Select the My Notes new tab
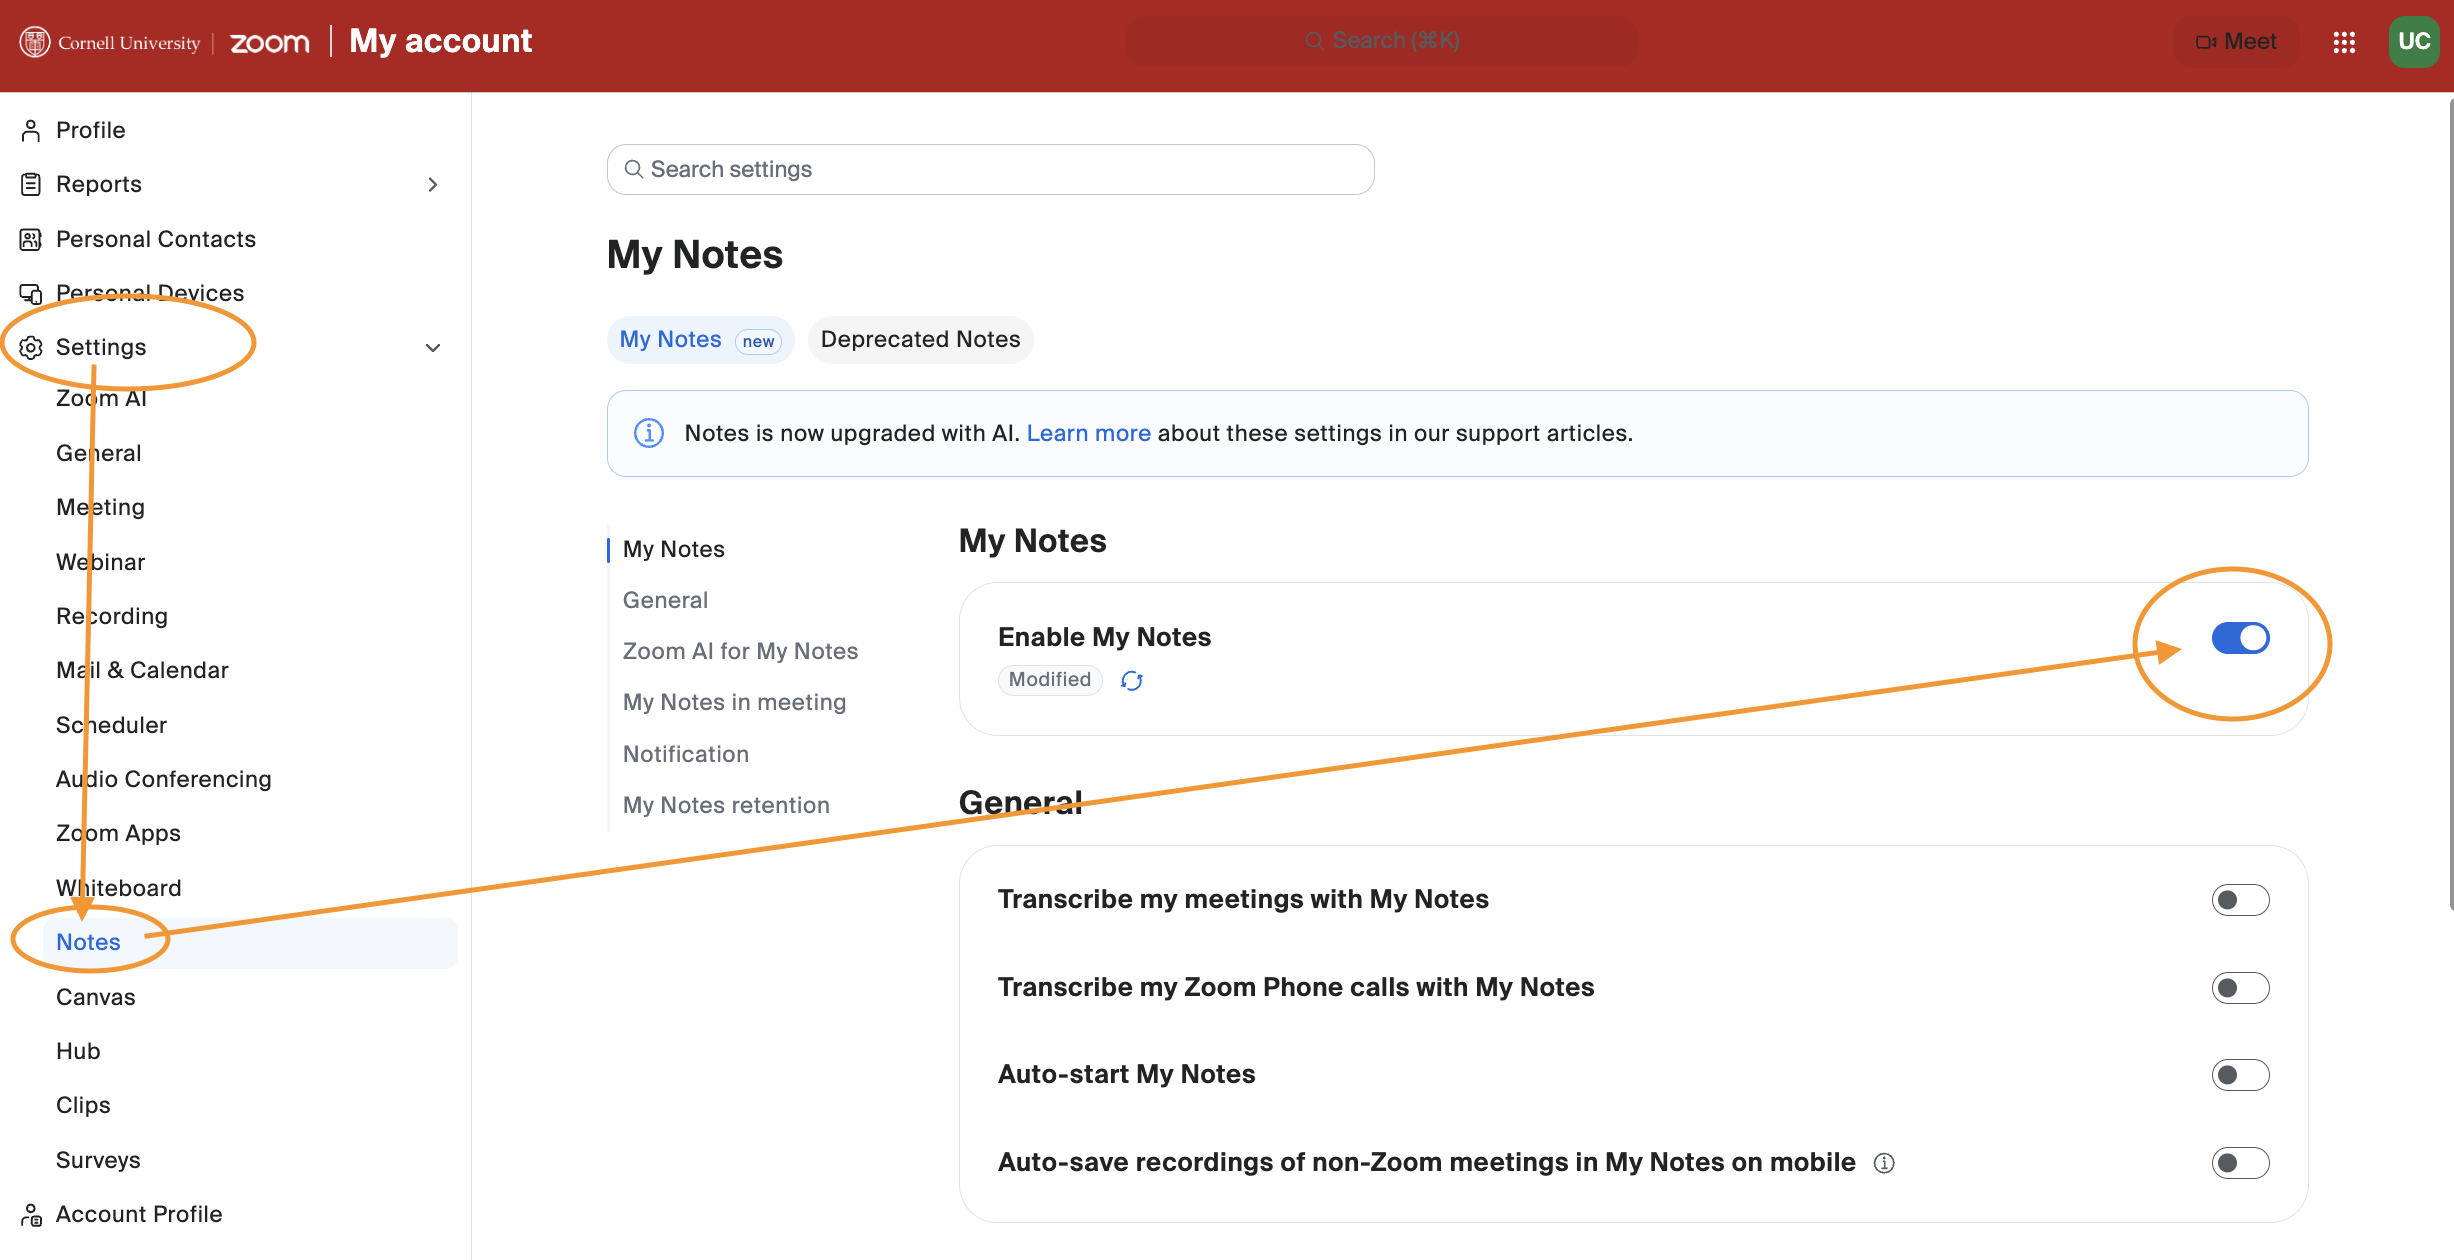Image resolution: width=2454 pixels, height=1260 pixels. click(x=700, y=340)
